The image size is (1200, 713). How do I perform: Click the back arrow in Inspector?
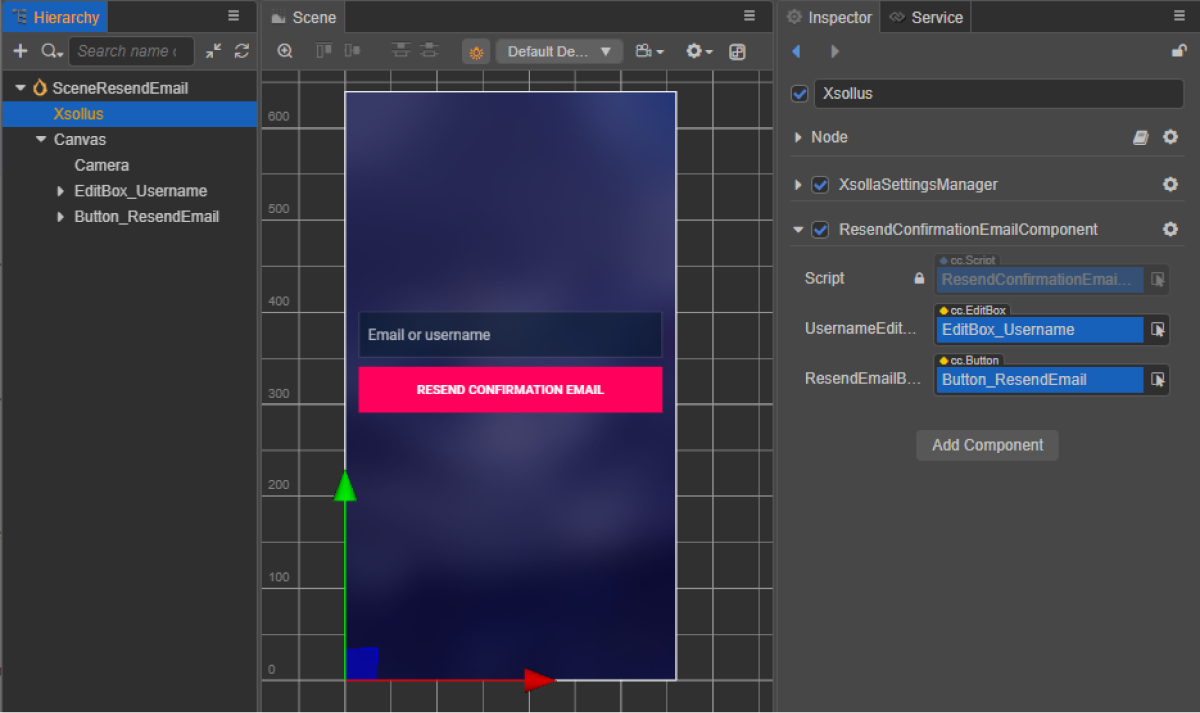click(x=797, y=51)
